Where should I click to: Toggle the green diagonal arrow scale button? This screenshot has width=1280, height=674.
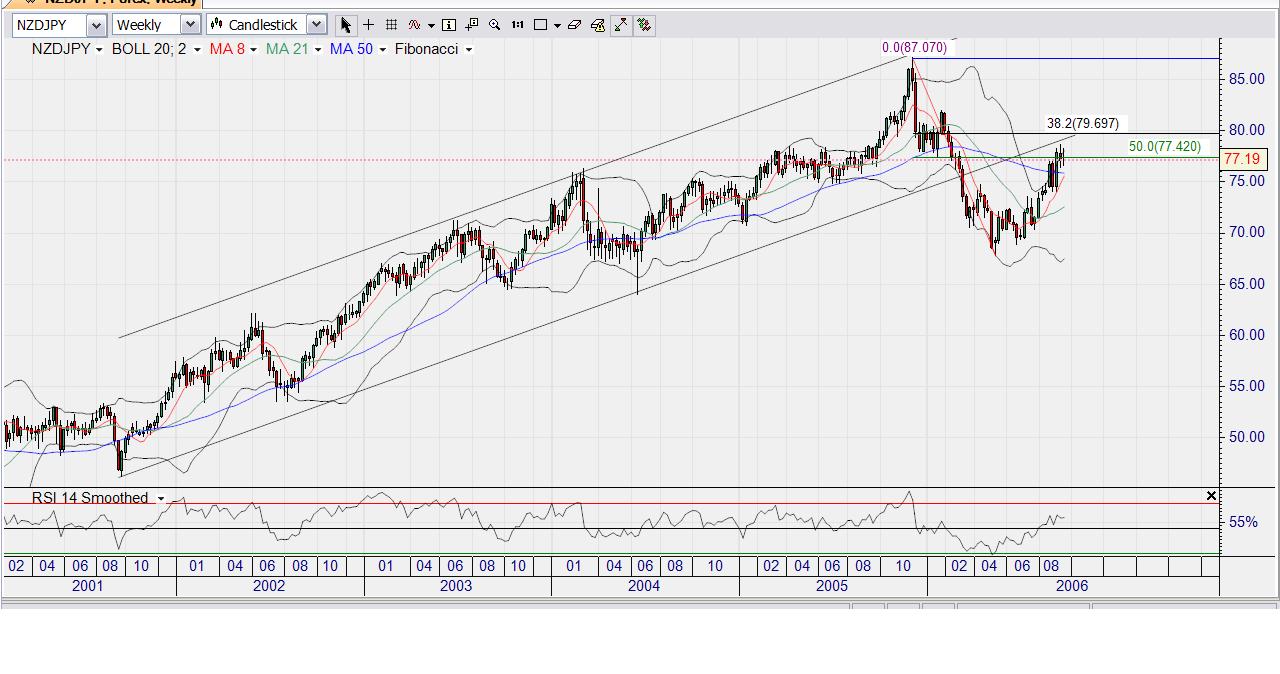point(621,25)
